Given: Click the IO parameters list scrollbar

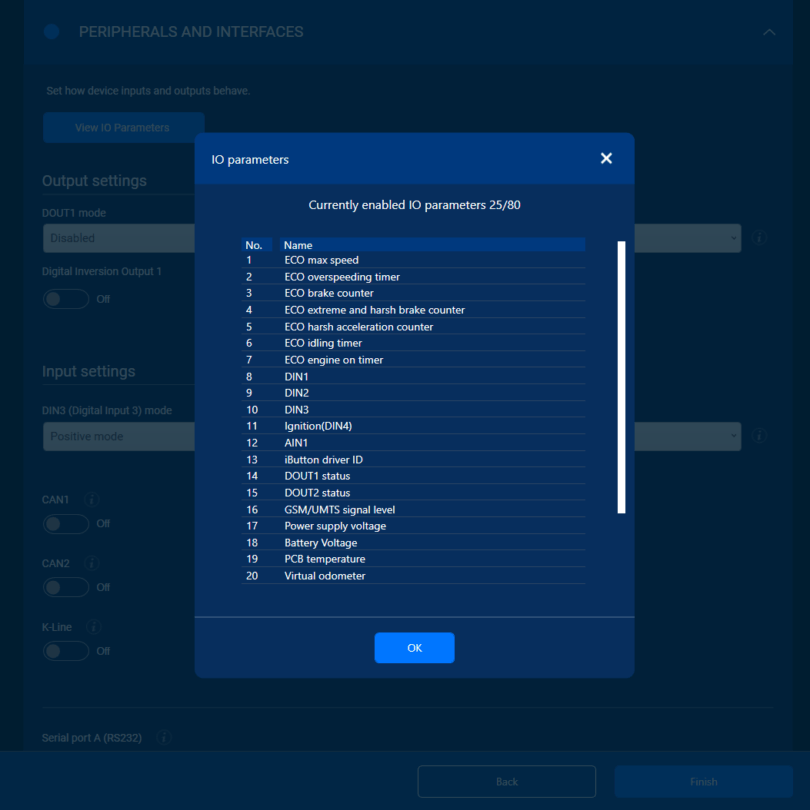Looking at the screenshot, I should 621,377.
